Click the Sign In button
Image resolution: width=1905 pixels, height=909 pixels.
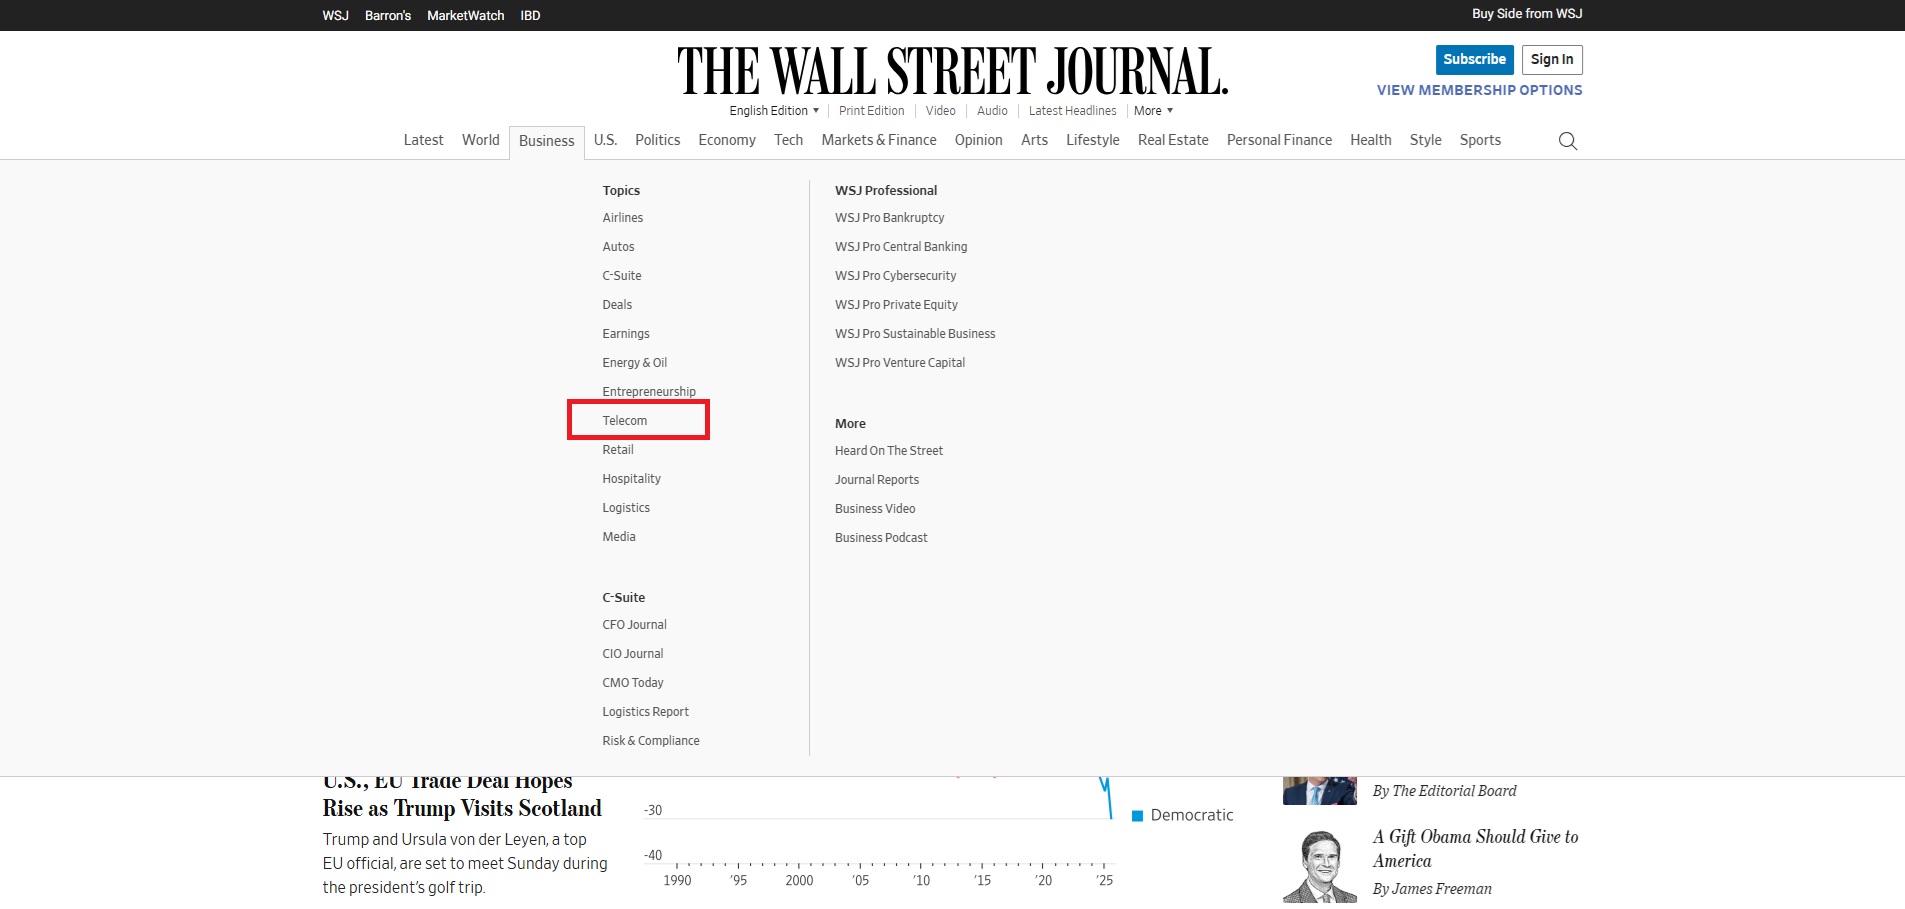(x=1551, y=59)
